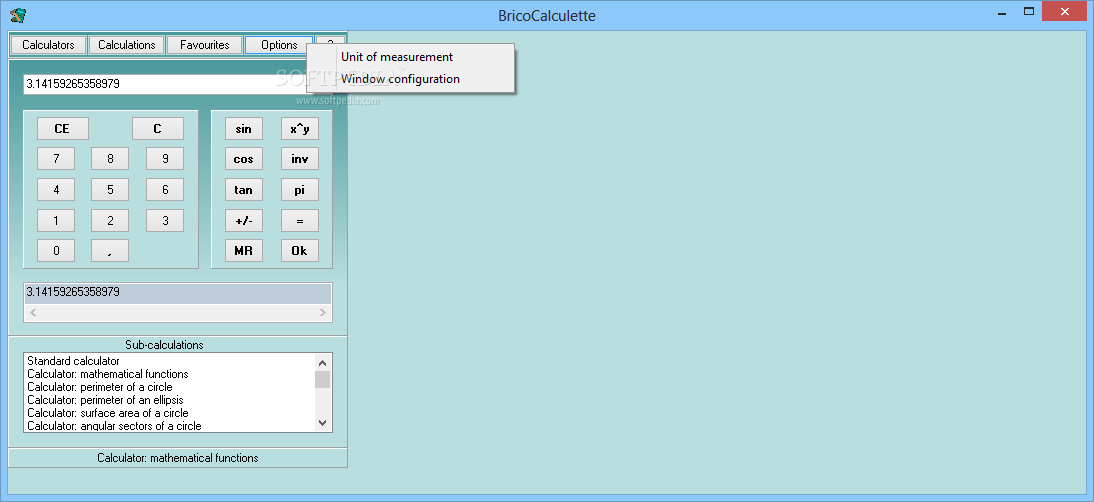Click the Ok button
The height and width of the screenshot is (502, 1094).
click(x=300, y=251)
